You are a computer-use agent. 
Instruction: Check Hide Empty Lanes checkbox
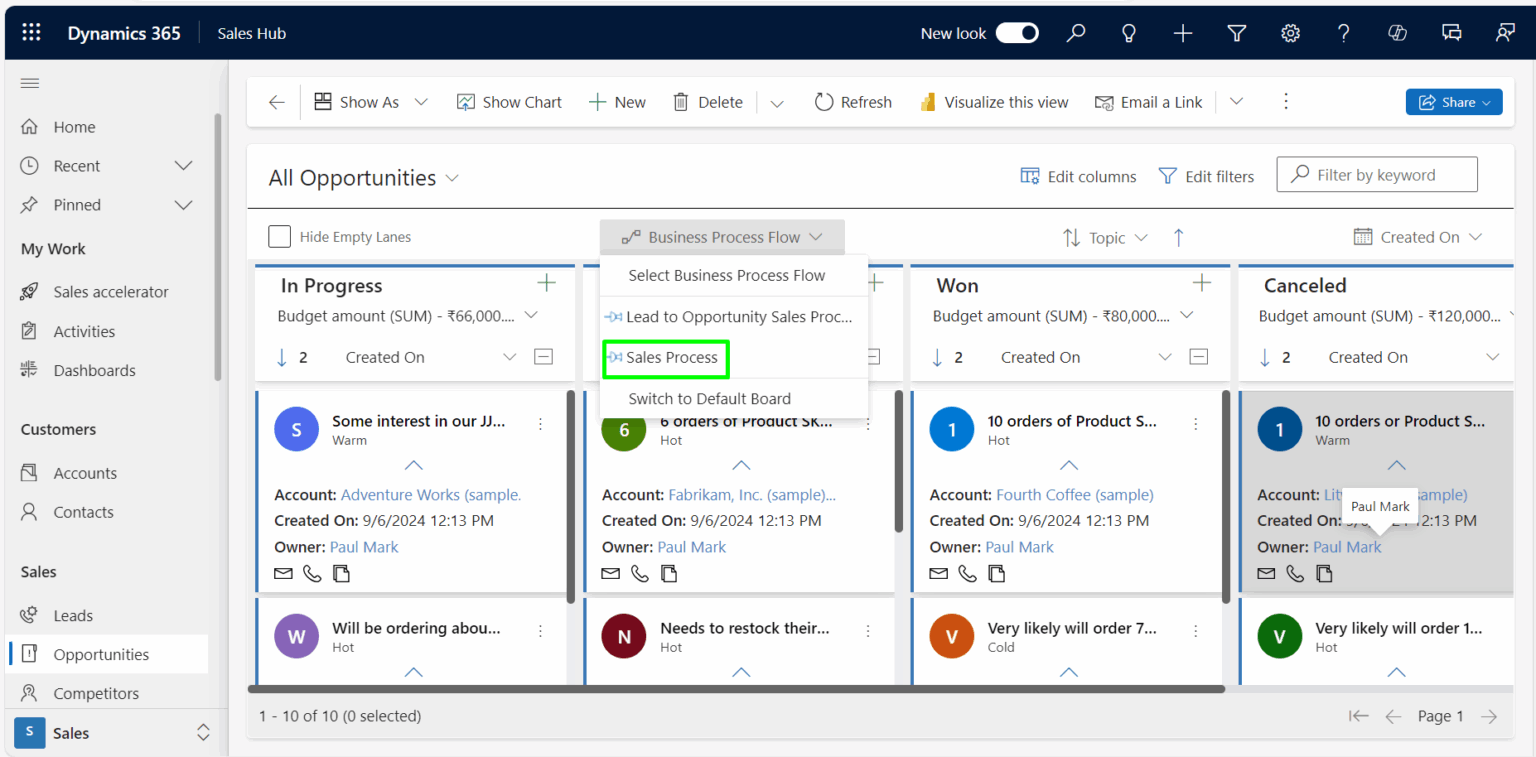(x=279, y=237)
